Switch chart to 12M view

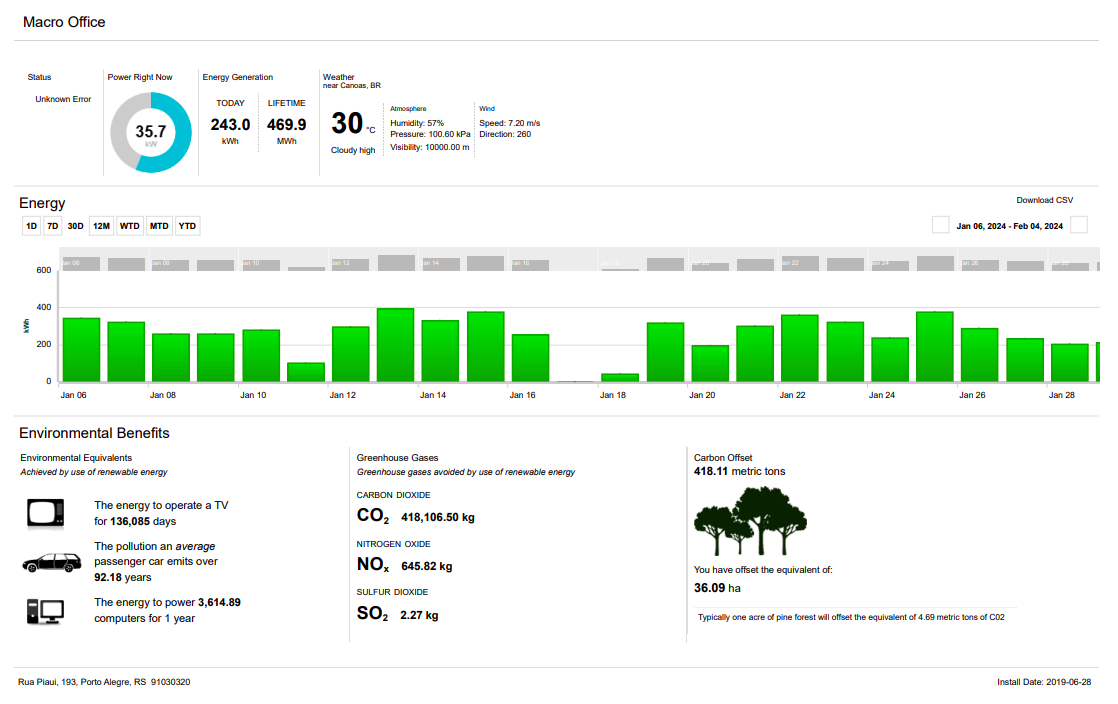101,226
